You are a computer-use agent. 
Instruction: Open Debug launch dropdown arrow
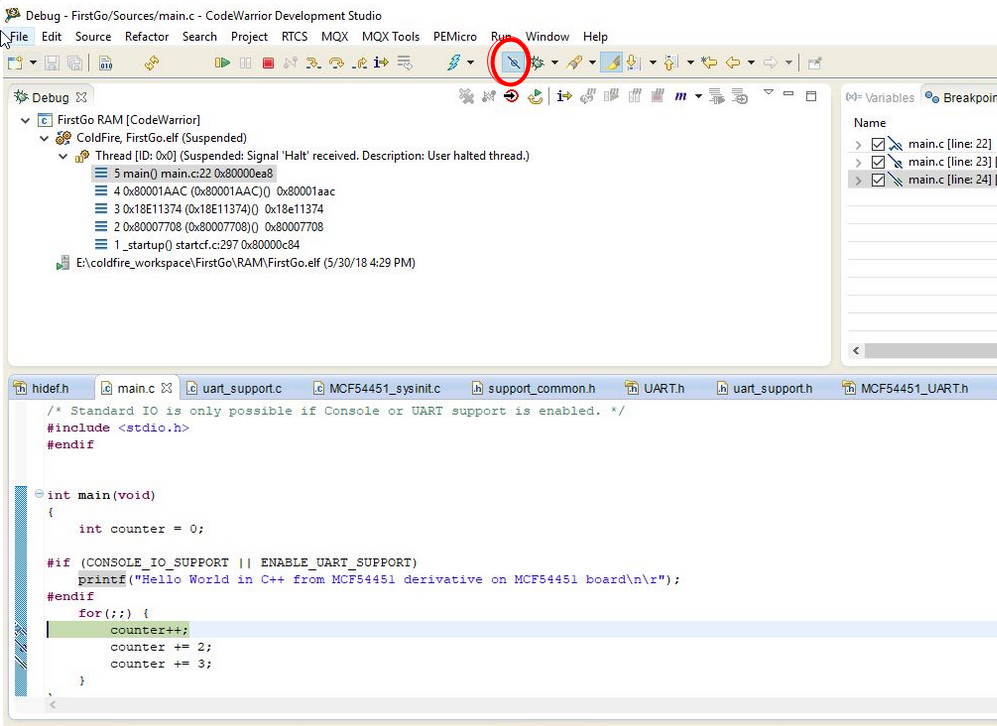tap(554, 62)
